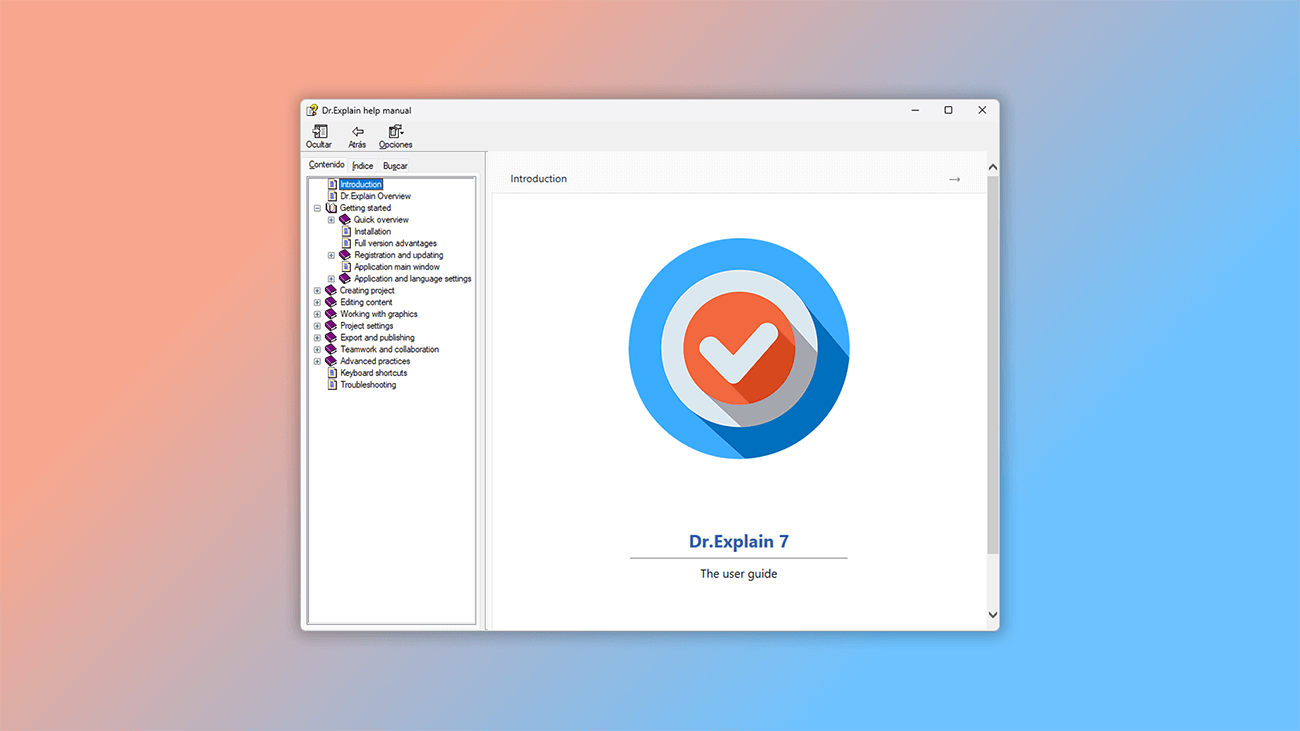Viewport: 1300px width, 731px height.
Task: Expand the Editing content node
Action: pyautogui.click(x=317, y=302)
